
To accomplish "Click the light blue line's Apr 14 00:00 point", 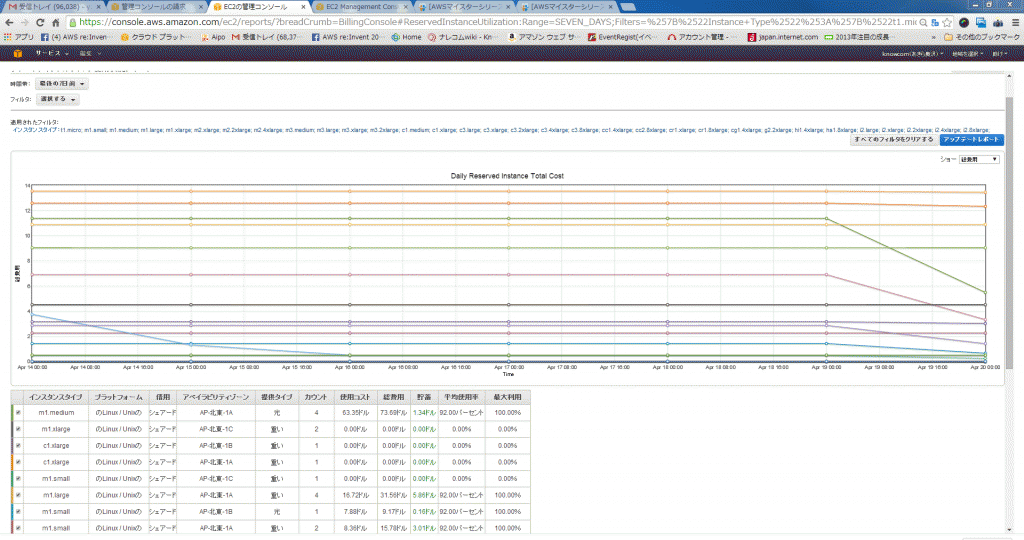I will tap(31, 315).
